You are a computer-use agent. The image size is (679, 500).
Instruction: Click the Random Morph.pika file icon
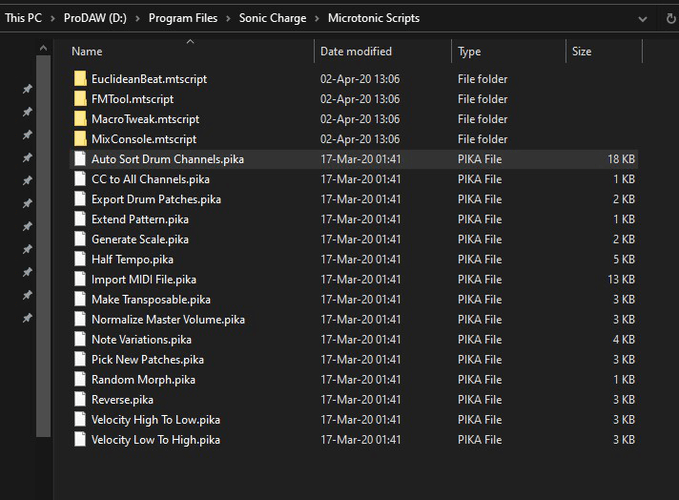coord(80,380)
